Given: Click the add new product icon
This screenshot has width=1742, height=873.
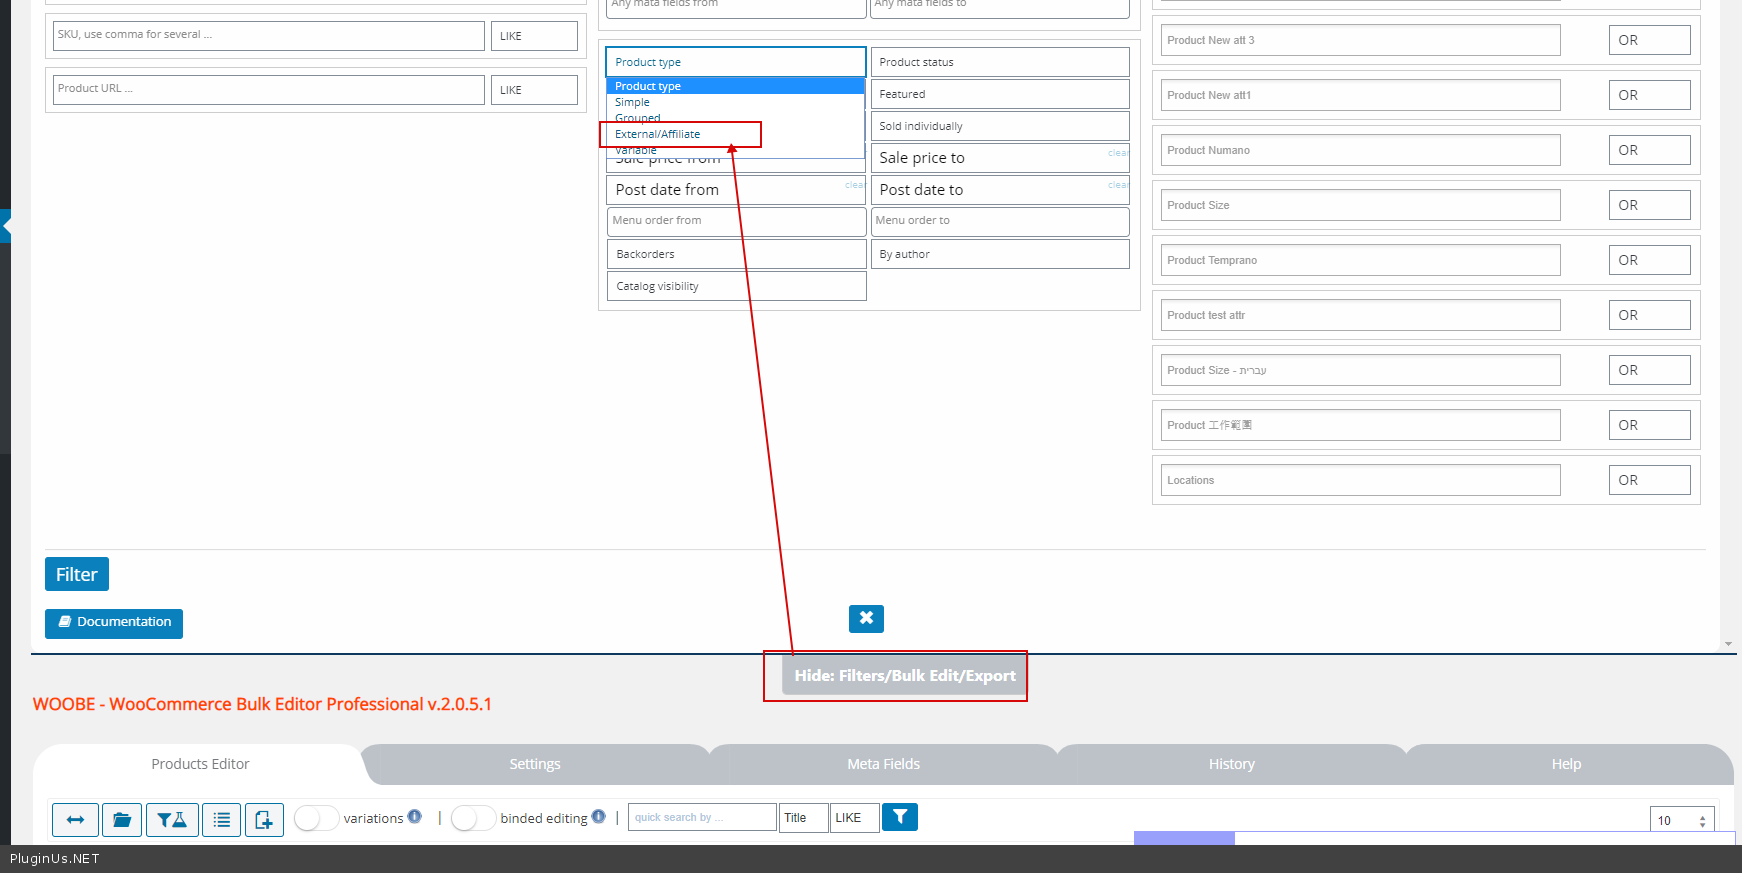Looking at the screenshot, I should click(264, 820).
